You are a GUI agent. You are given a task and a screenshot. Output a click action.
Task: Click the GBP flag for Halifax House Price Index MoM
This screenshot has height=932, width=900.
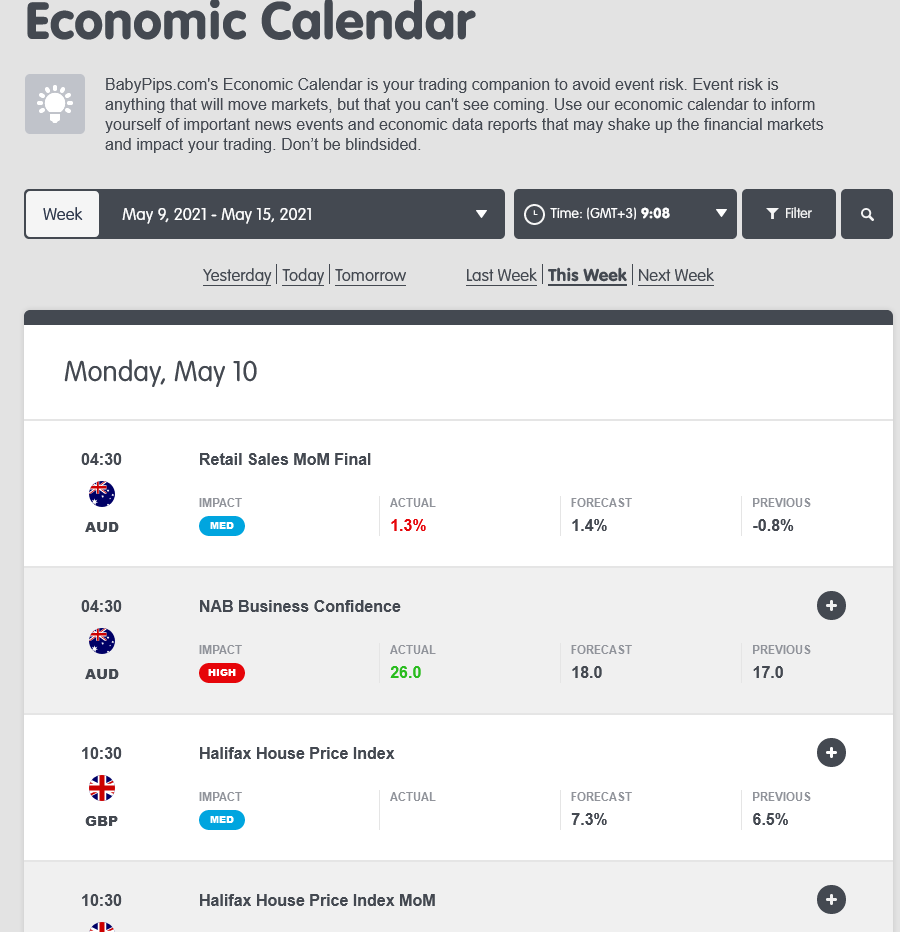(x=101, y=927)
